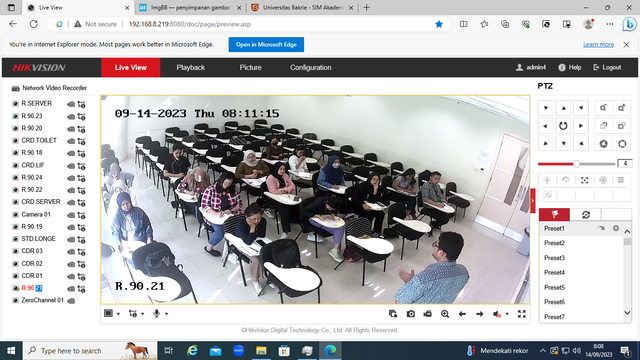The height and width of the screenshot is (360, 640).
Task: Go to previous page arrow in toolbar
Action: point(462,314)
